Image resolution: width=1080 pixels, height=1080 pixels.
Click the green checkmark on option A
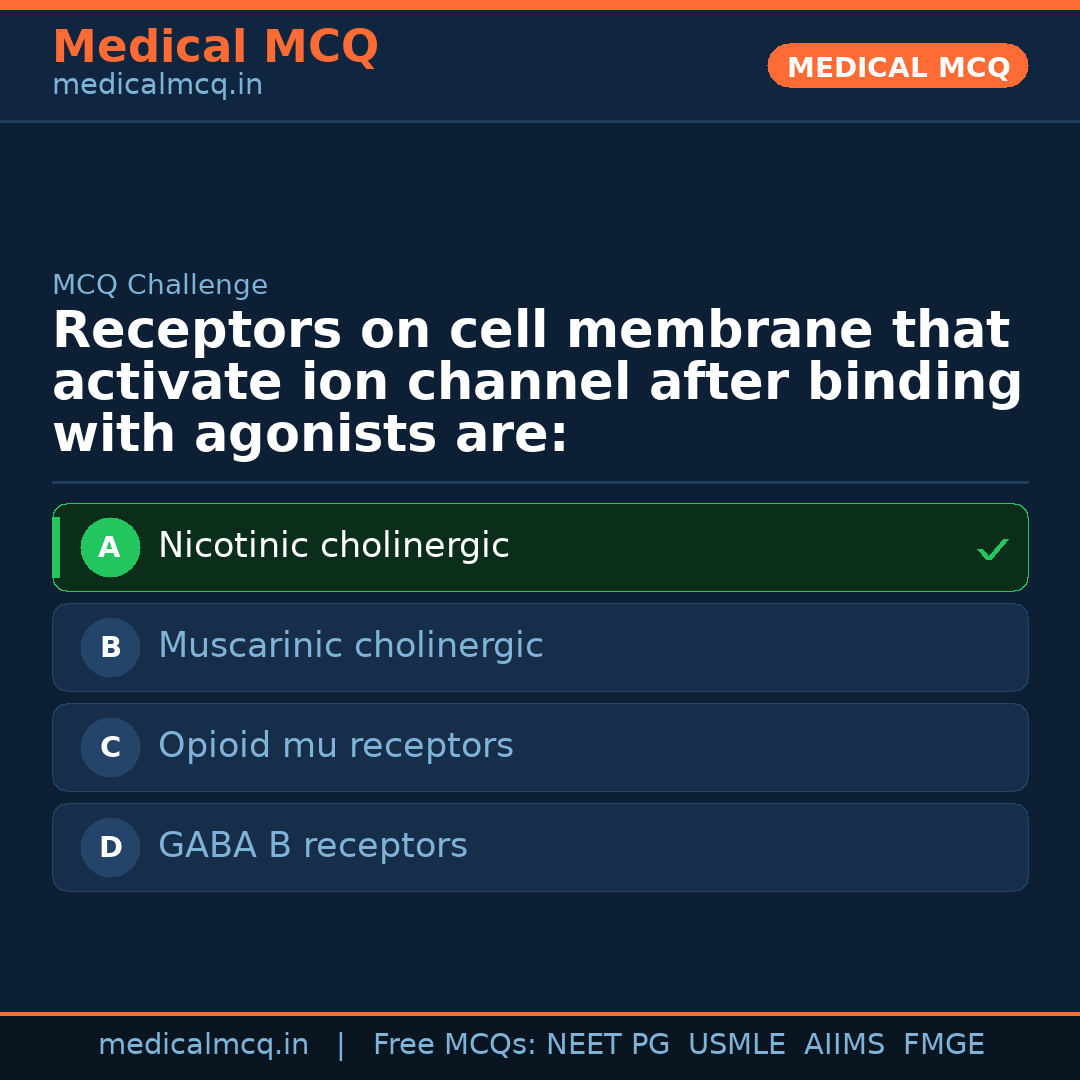tap(992, 549)
